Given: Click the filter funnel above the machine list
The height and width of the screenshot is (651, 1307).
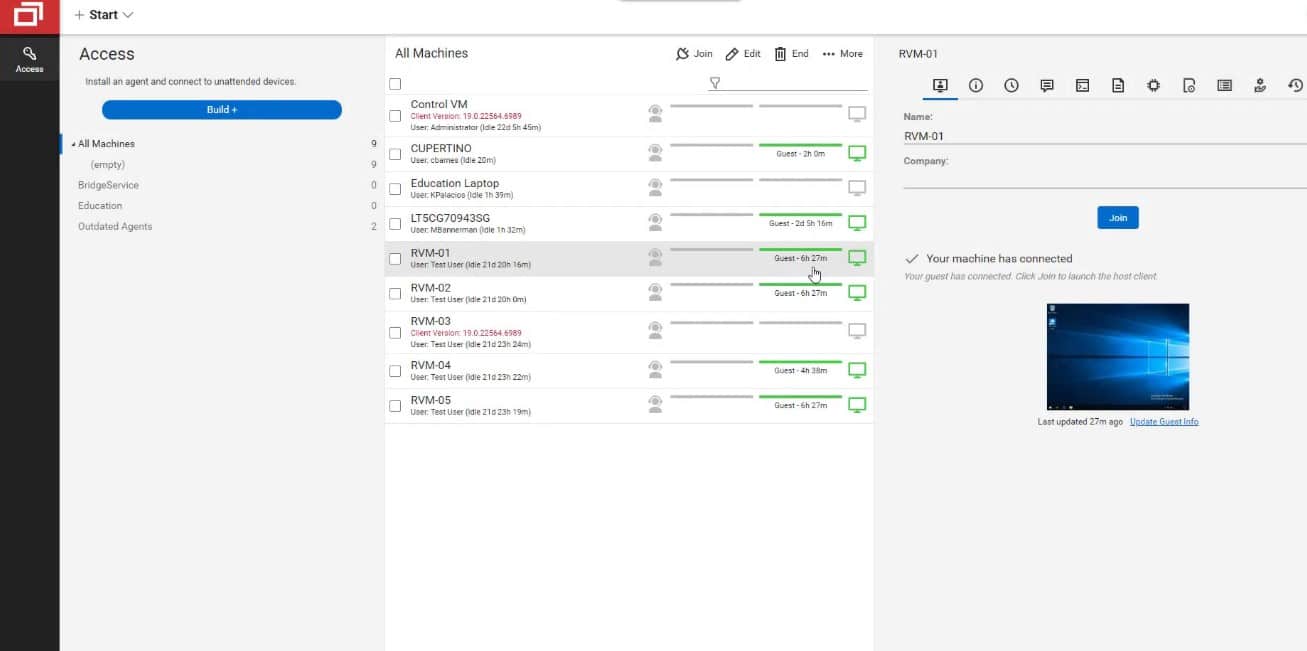Looking at the screenshot, I should 714,83.
